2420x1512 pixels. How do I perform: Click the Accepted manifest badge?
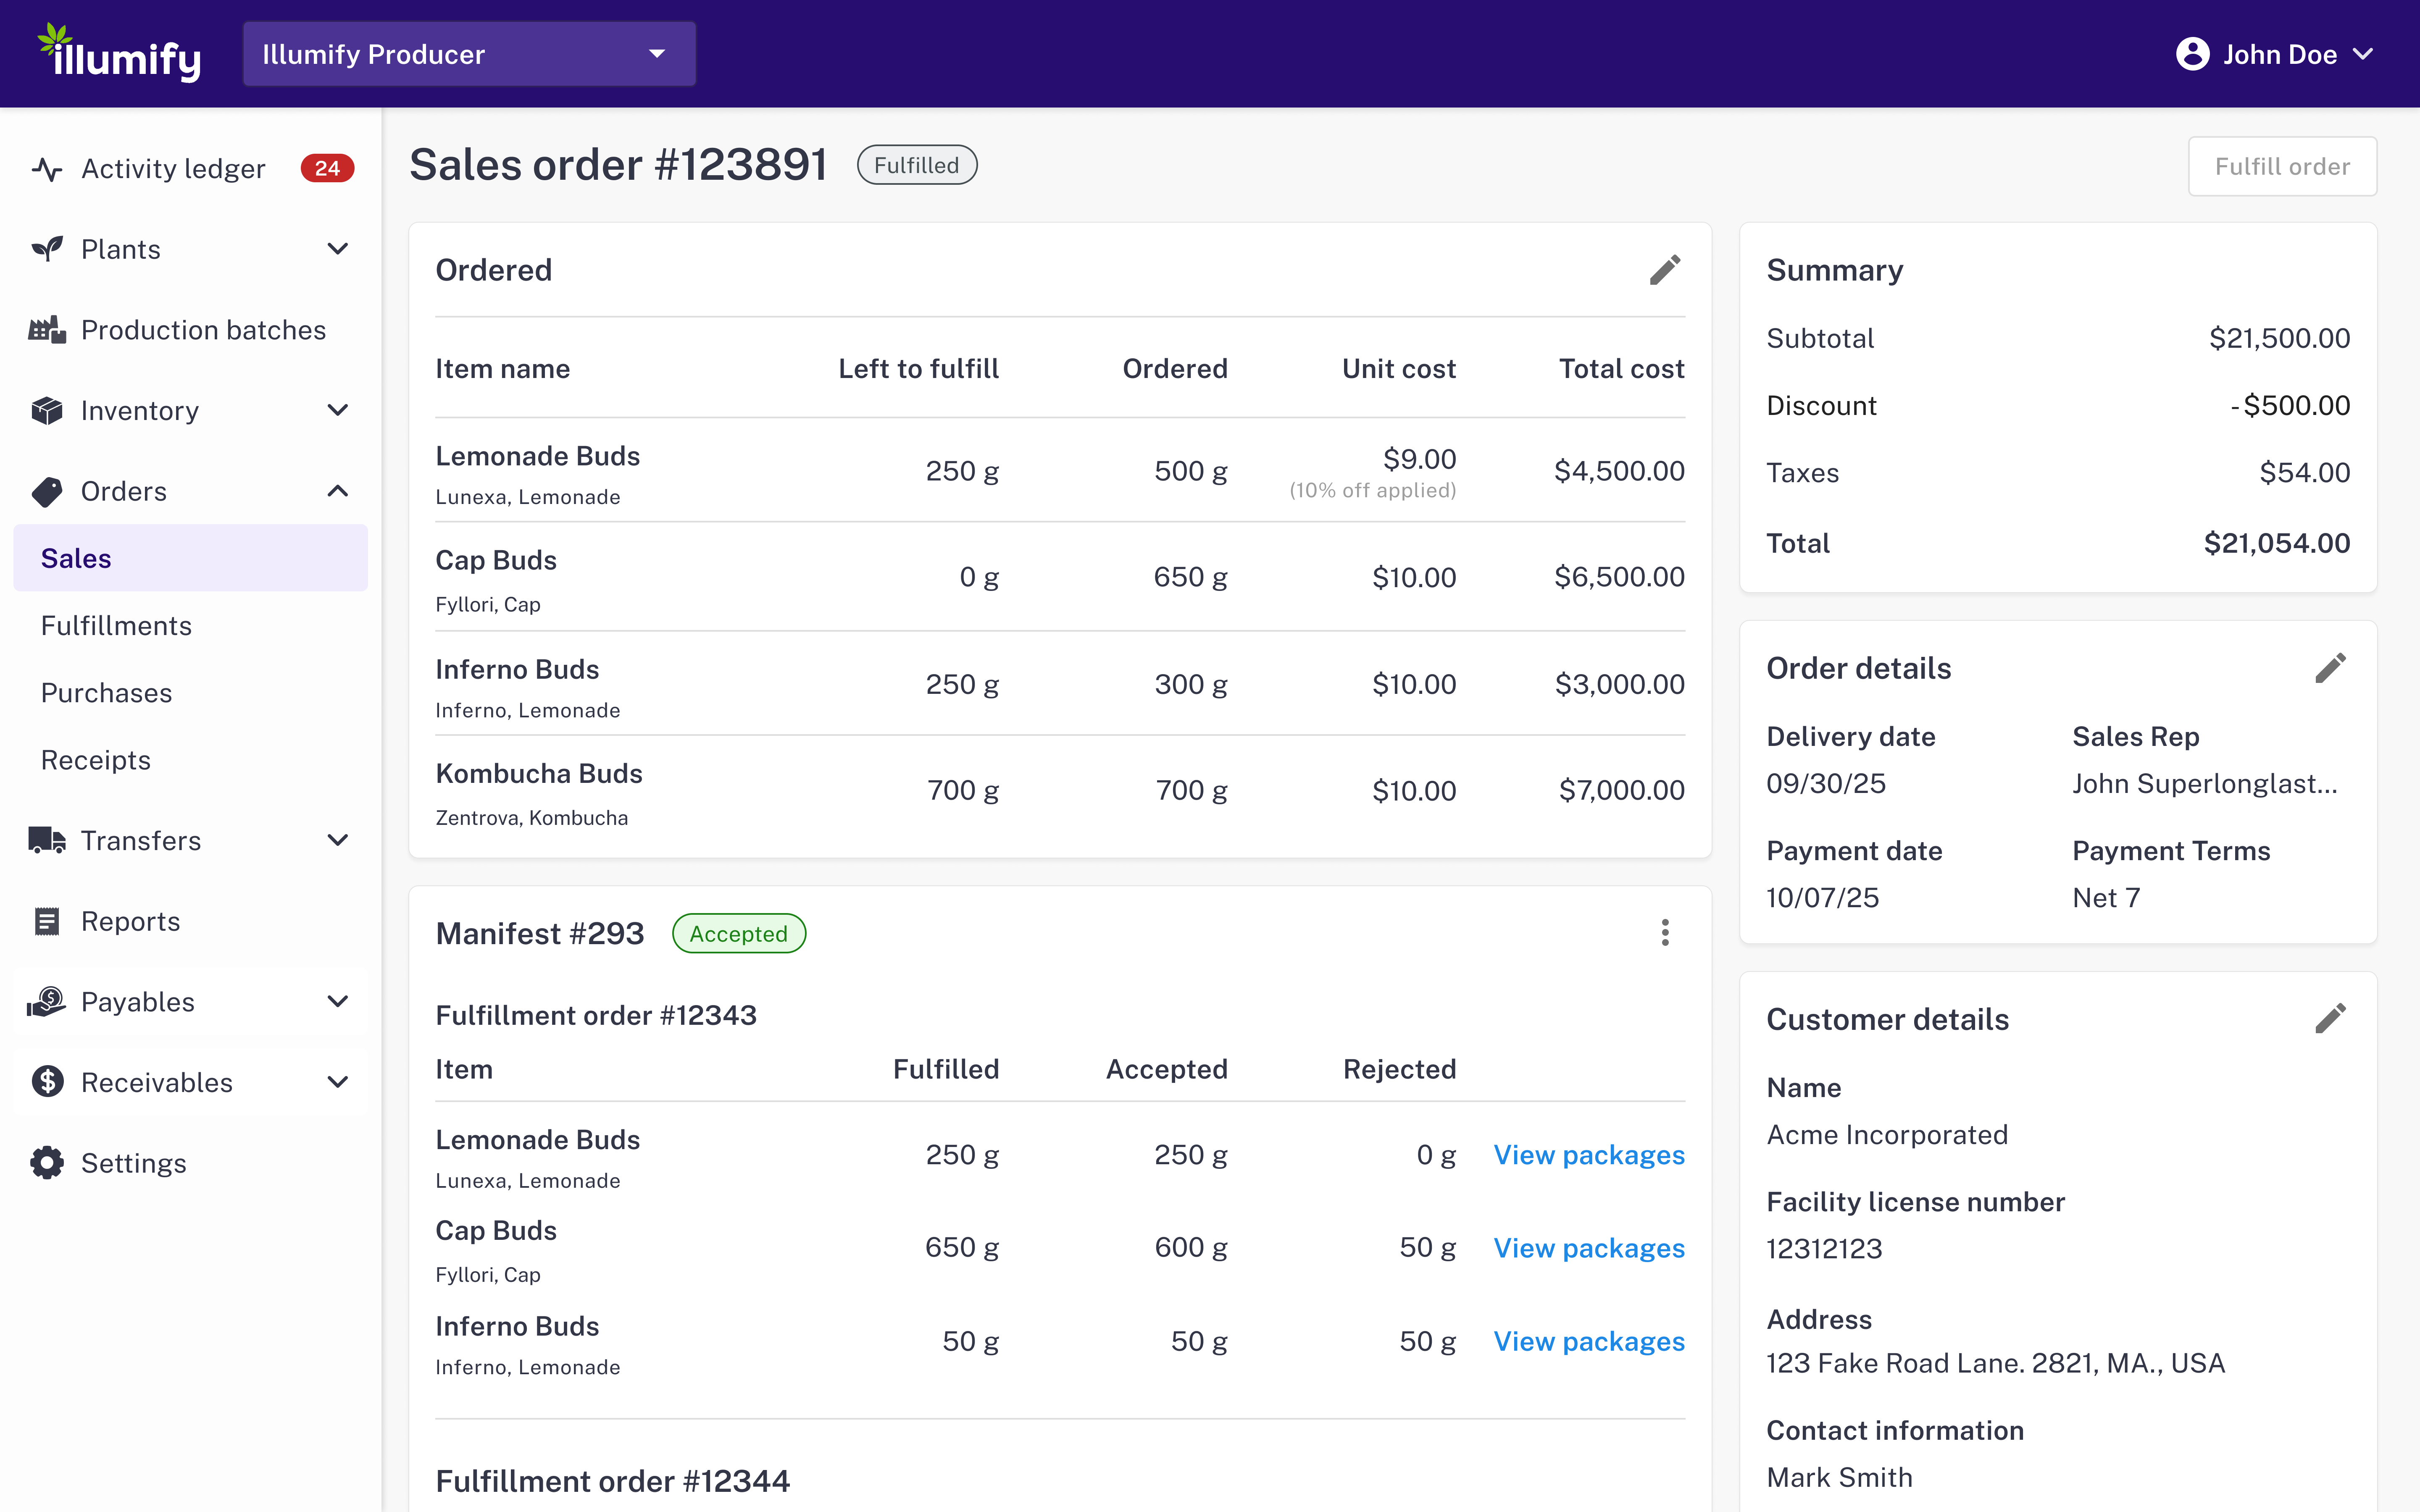tap(739, 933)
